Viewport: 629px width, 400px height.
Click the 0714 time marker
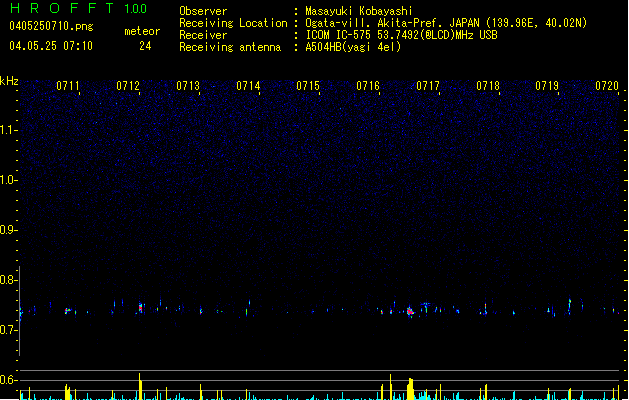click(248, 86)
